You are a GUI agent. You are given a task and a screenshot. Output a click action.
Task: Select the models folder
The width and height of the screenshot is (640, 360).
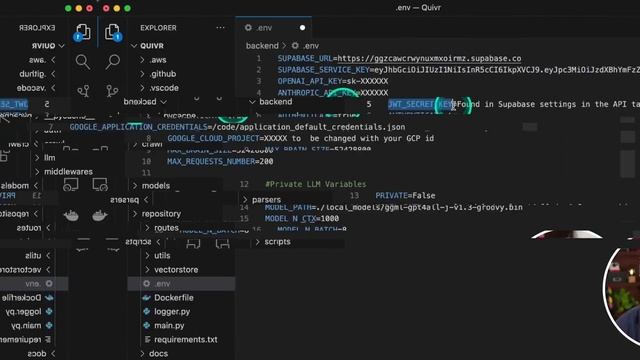[x=156, y=186]
